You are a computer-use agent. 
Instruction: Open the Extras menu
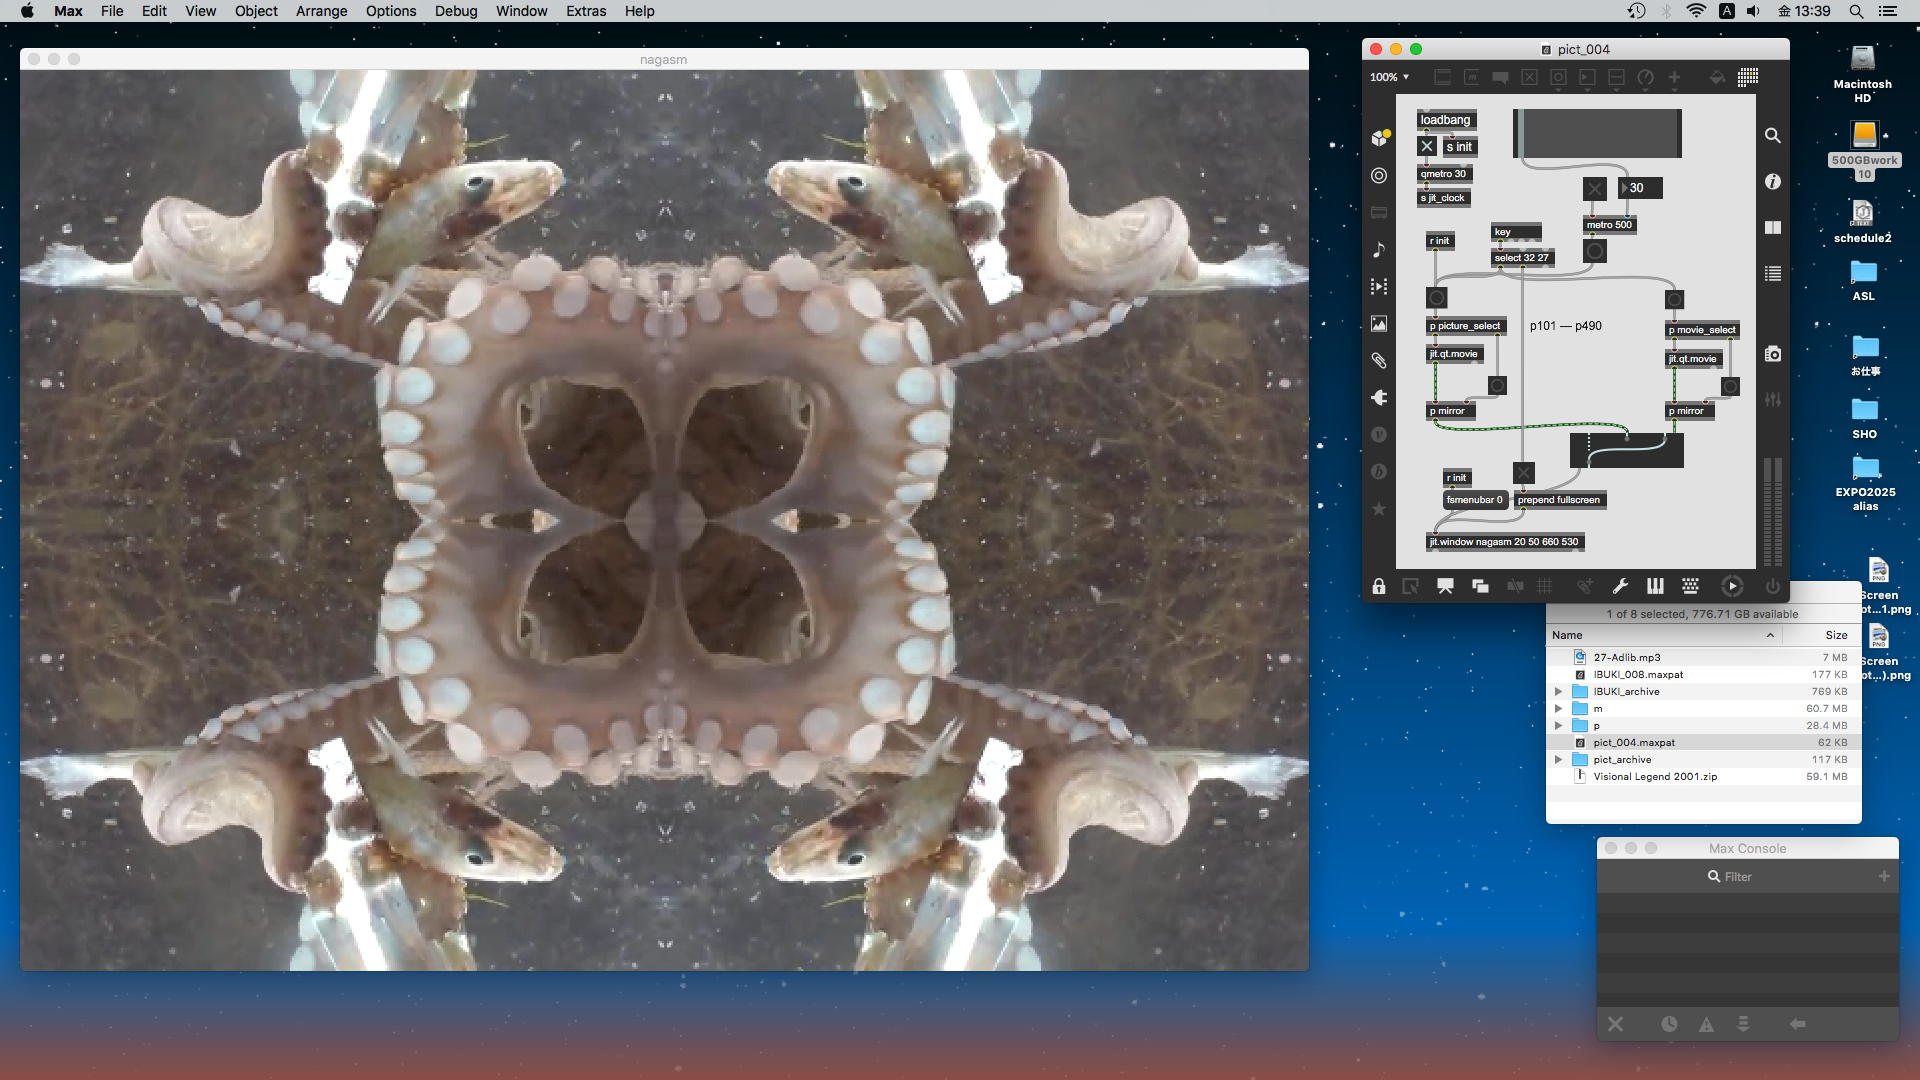click(x=585, y=11)
